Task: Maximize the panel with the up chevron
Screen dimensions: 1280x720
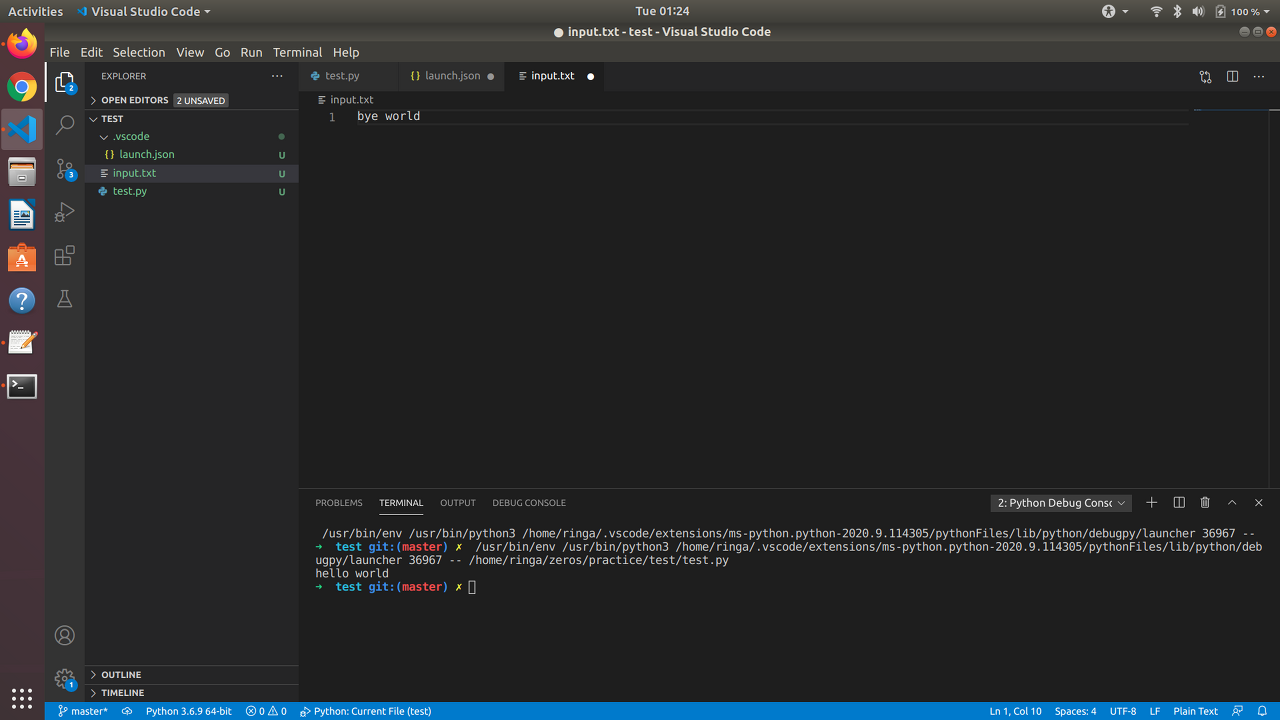Action: click(x=1232, y=503)
